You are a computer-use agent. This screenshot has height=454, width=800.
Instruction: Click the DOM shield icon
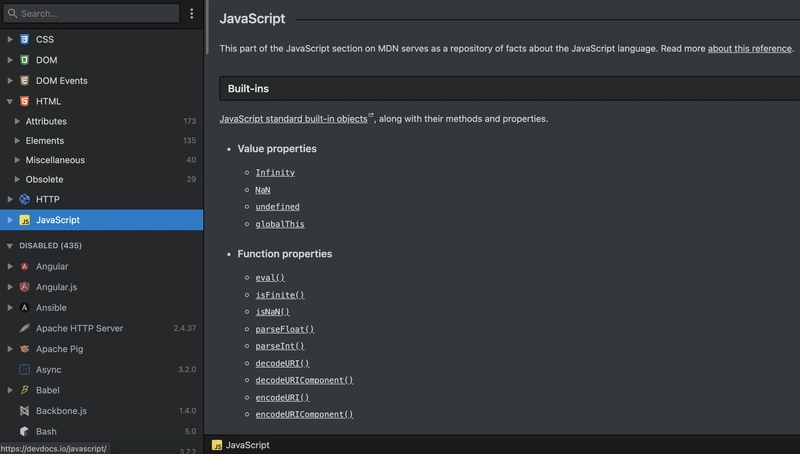pos(24,60)
